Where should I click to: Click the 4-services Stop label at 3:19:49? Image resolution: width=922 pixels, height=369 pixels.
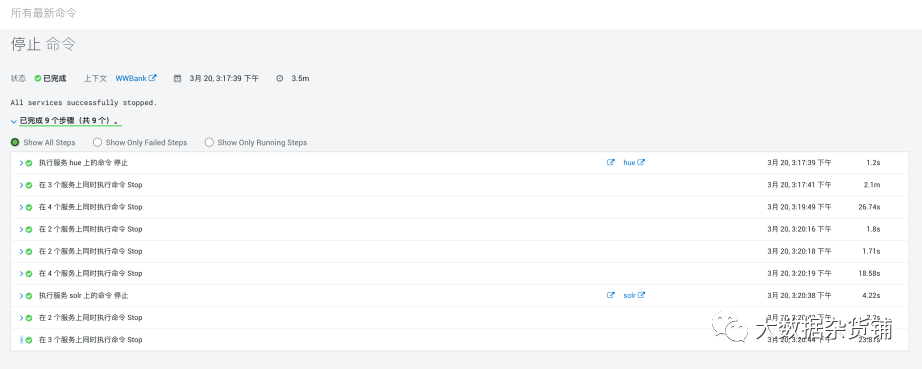pos(91,207)
